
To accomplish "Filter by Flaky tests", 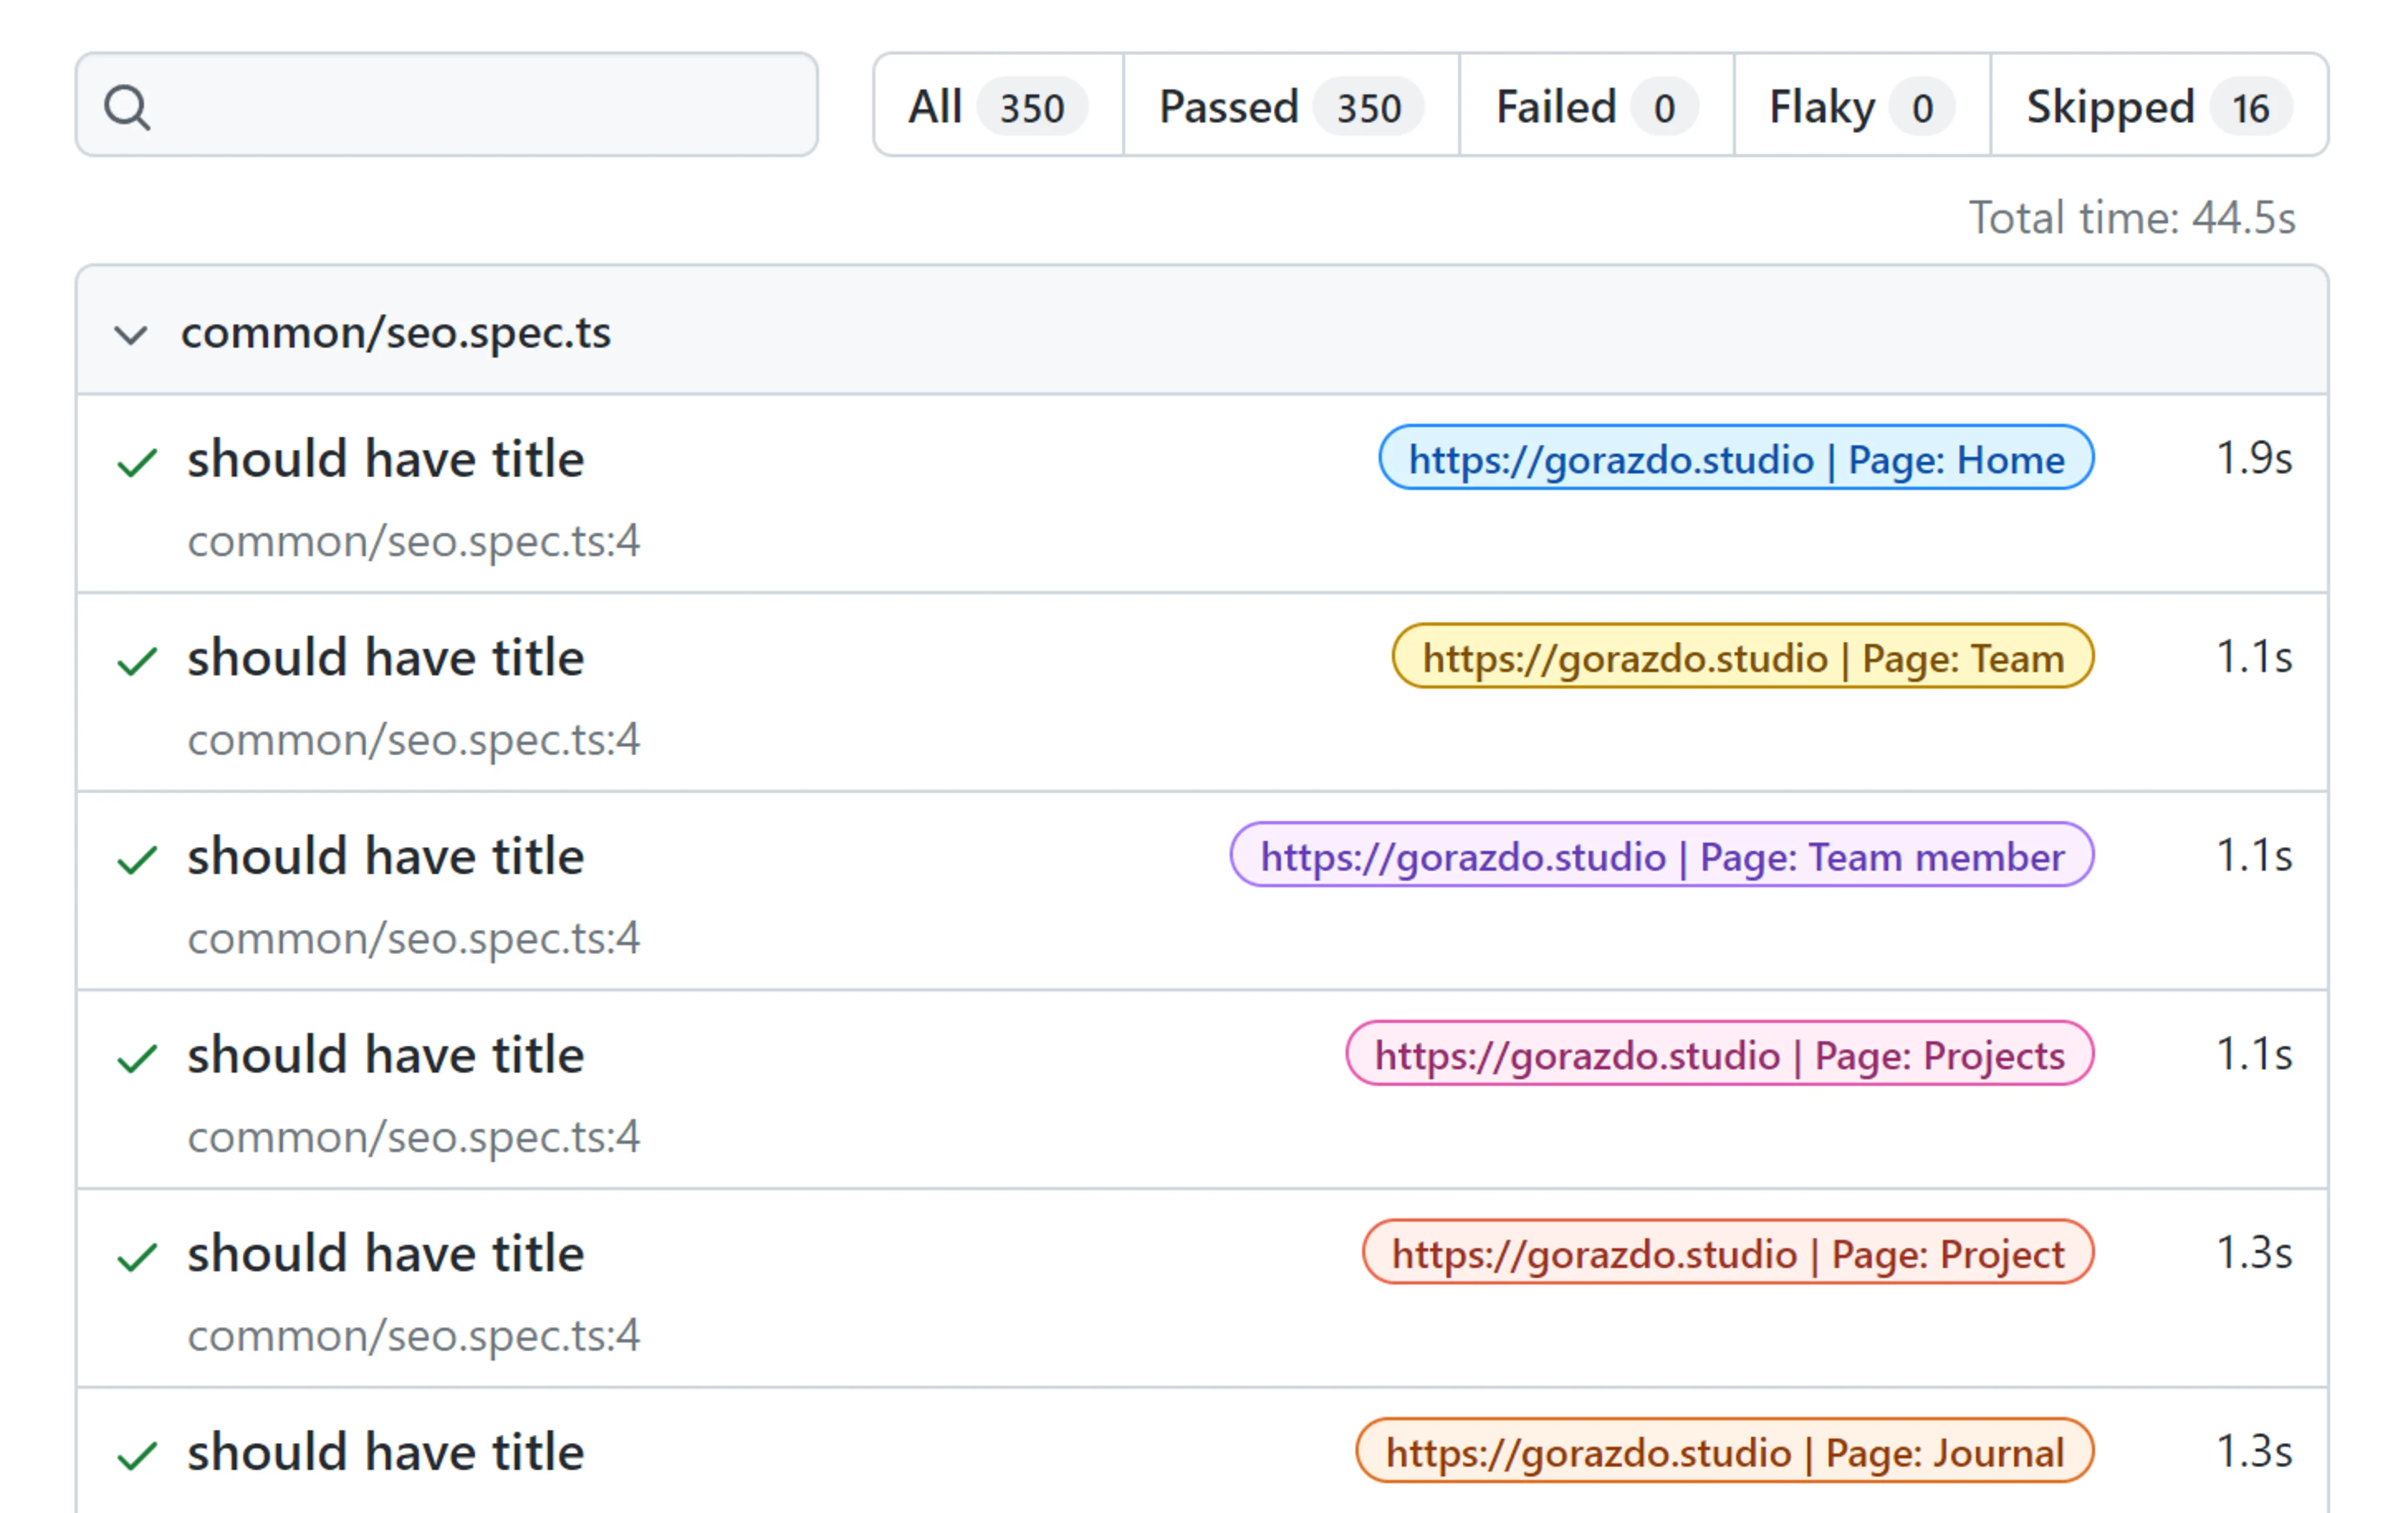I will coord(1861,106).
